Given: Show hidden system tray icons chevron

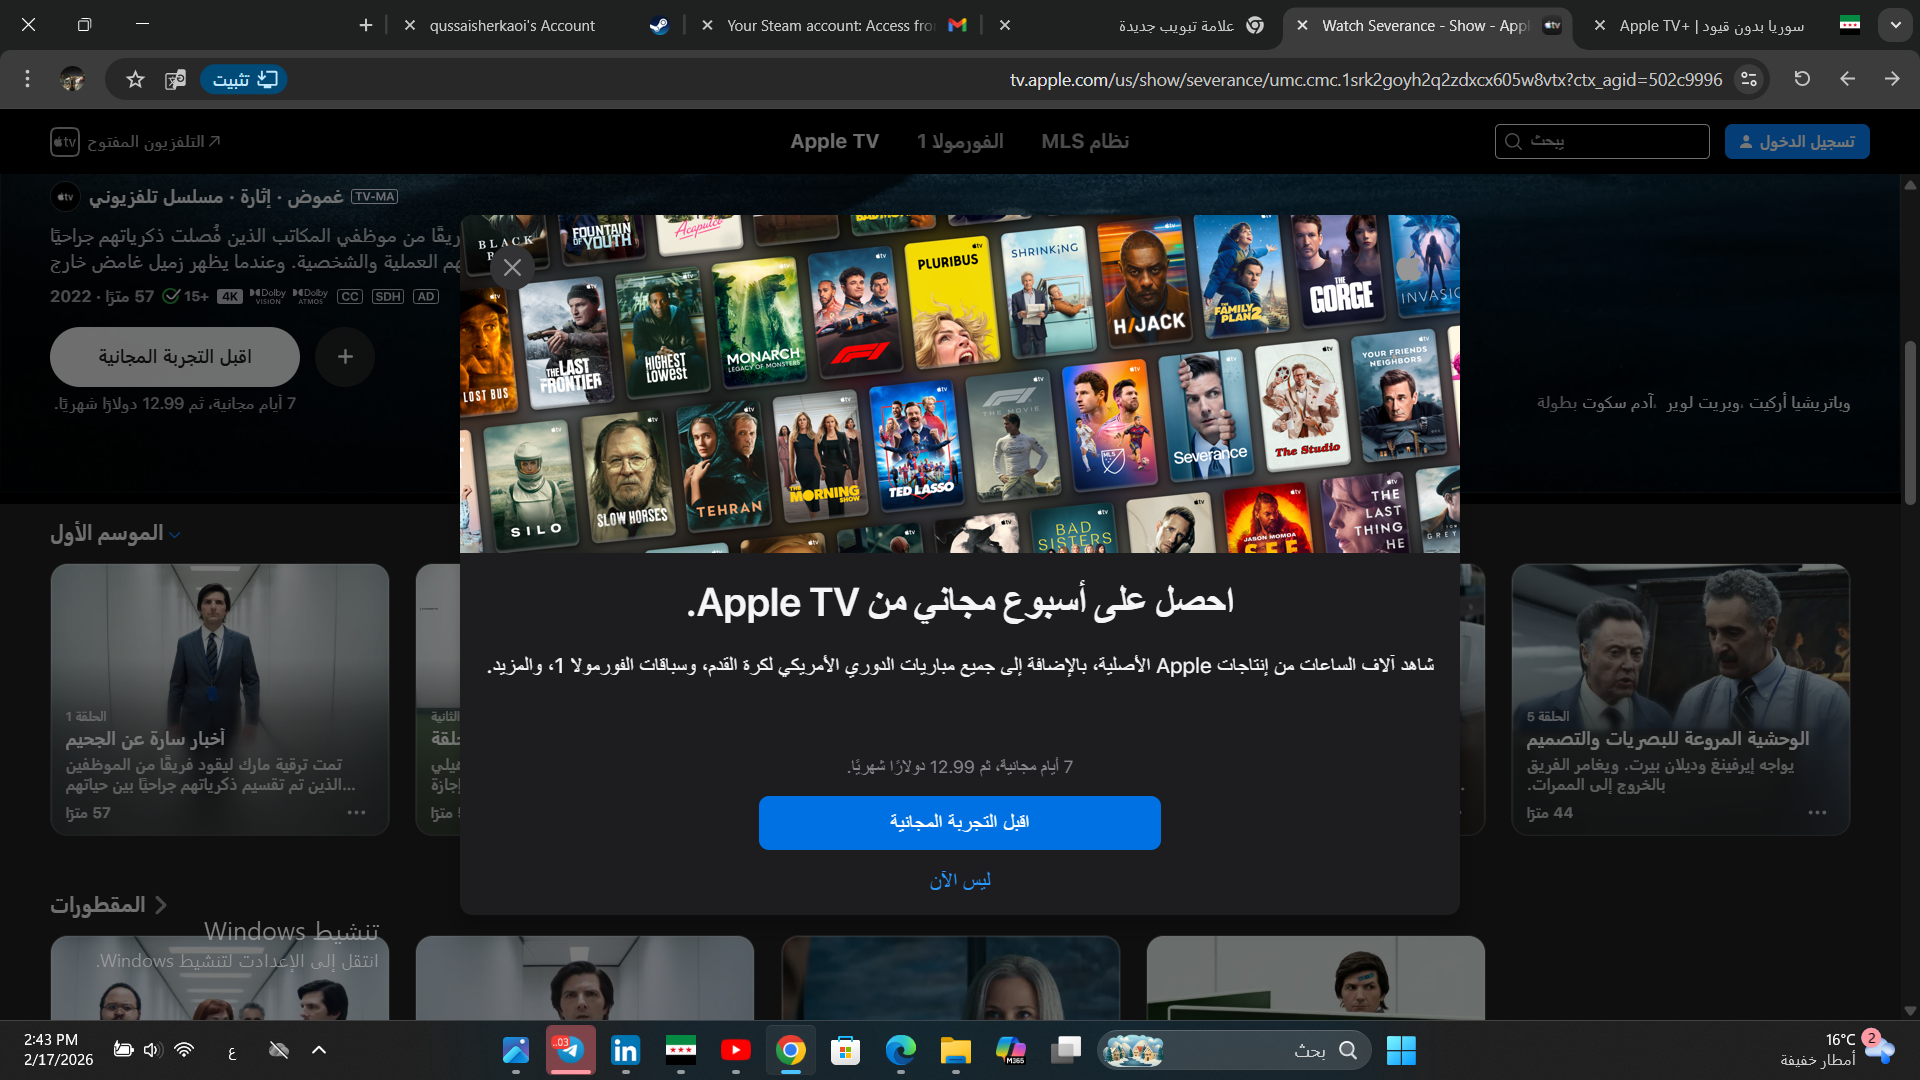Looking at the screenshot, I should point(319,1050).
